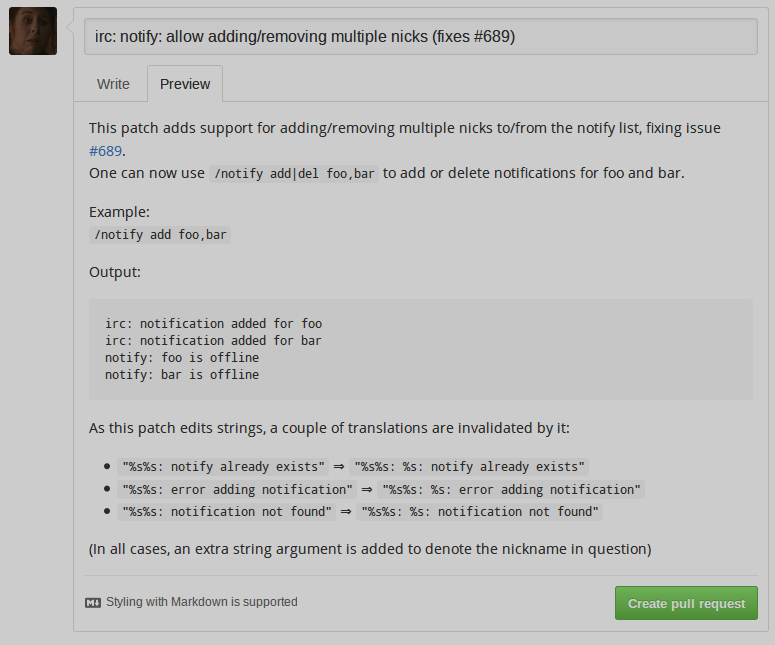Image resolution: width=775 pixels, height=645 pixels.
Task: Click the example snippet "/notify add foo,bar"
Action: pyautogui.click(x=160, y=235)
